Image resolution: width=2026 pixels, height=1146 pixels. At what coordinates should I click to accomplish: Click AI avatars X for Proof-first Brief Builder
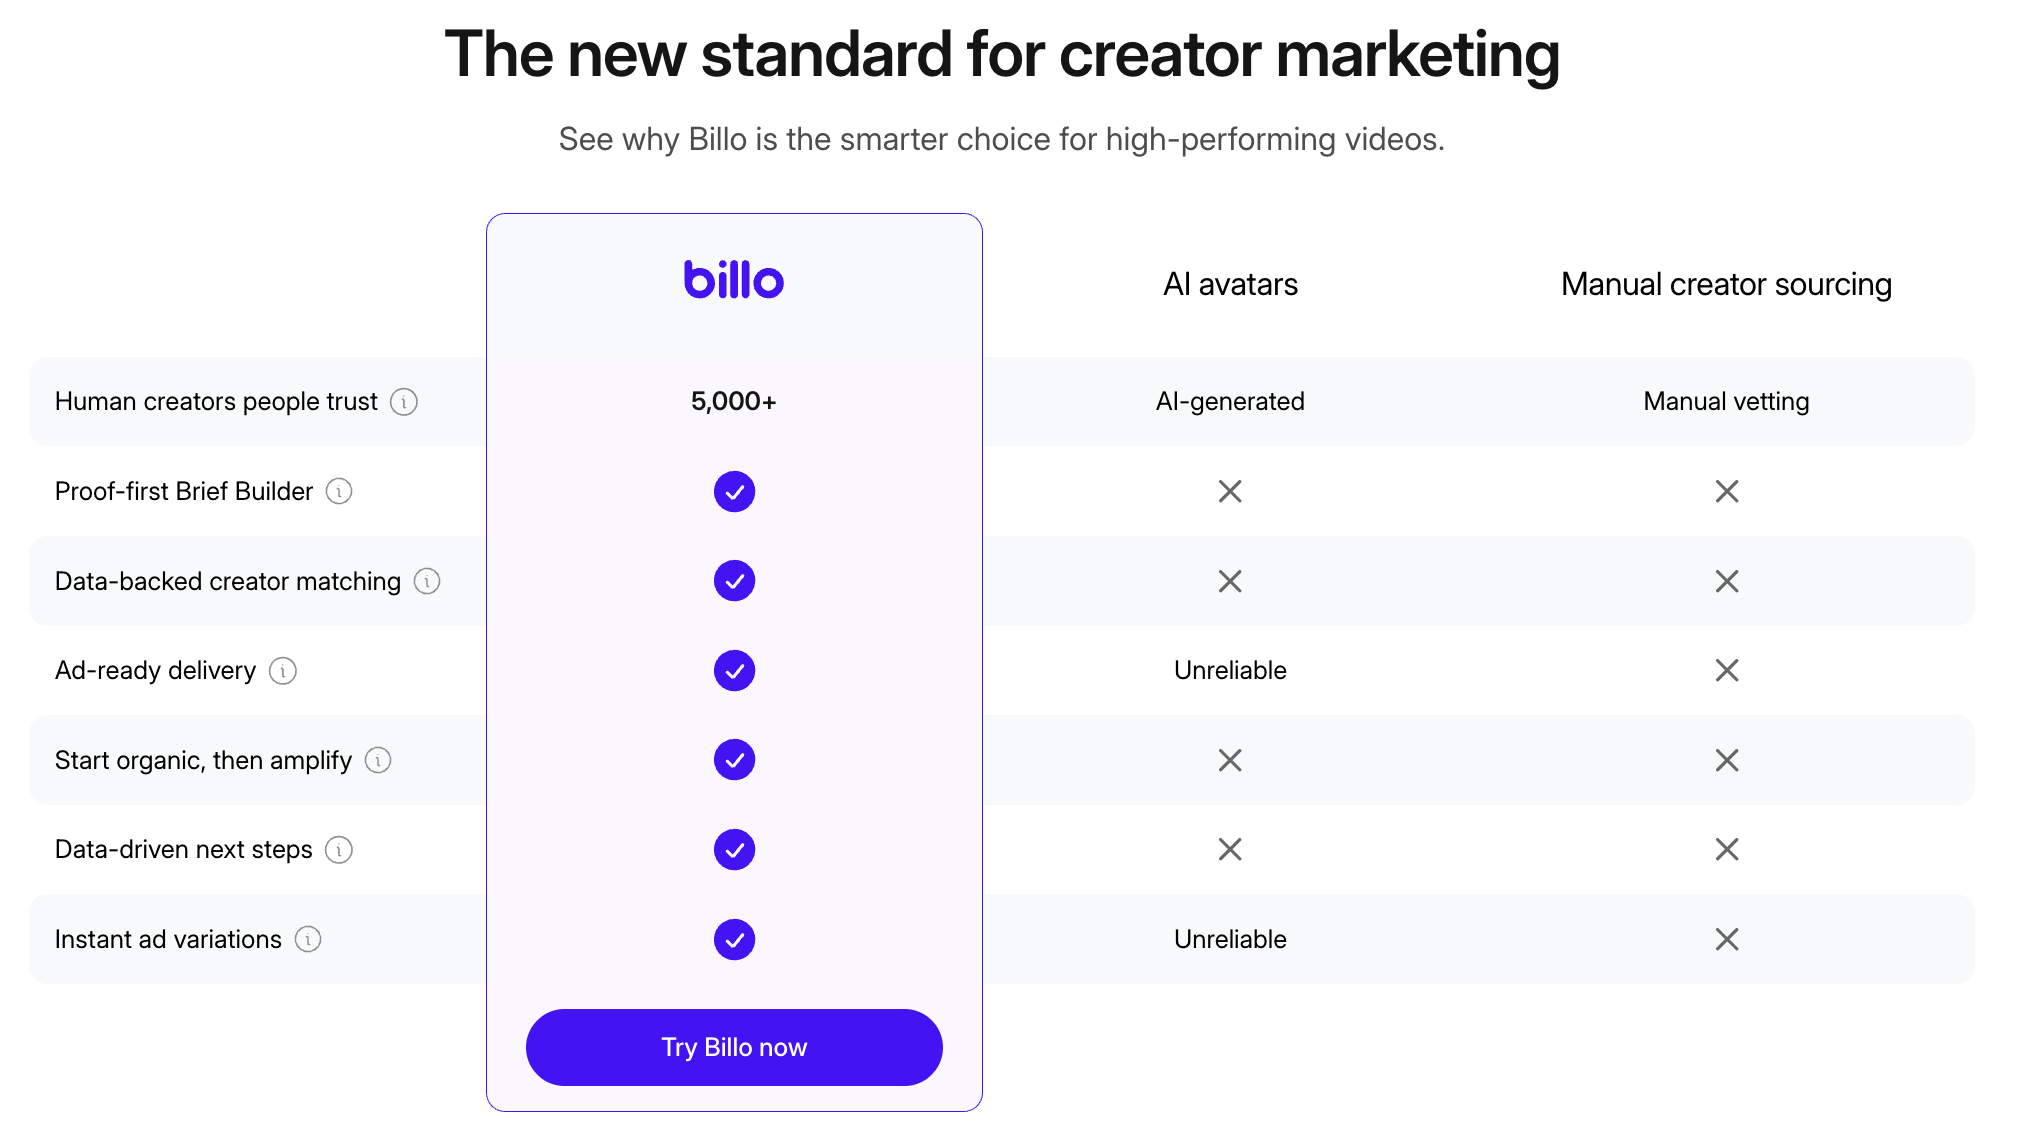[x=1230, y=492]
